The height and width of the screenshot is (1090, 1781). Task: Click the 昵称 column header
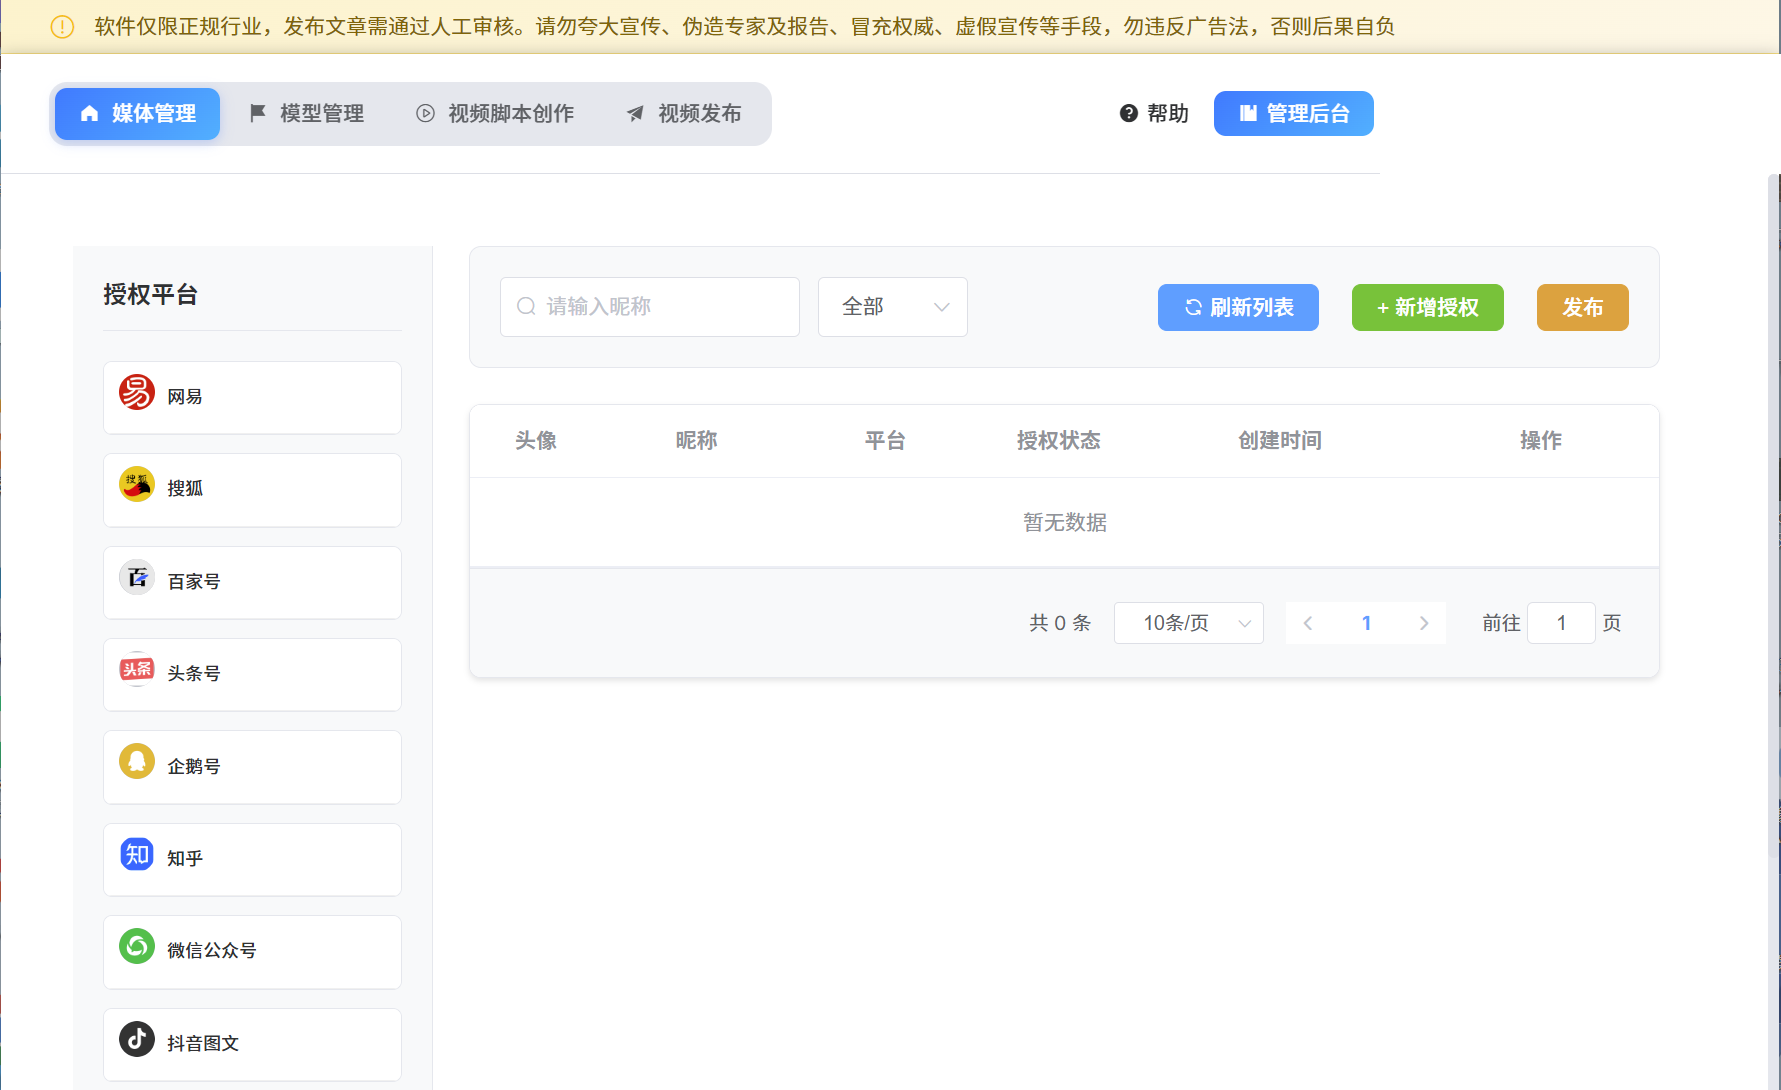coord(696,441)
